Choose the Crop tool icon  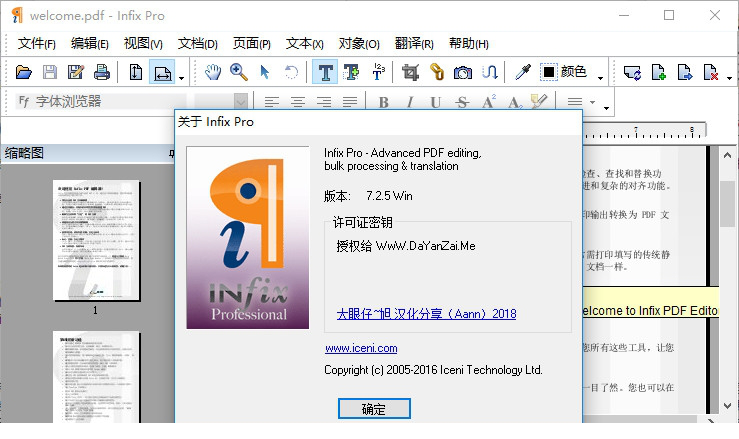click(x=410, y=72)
